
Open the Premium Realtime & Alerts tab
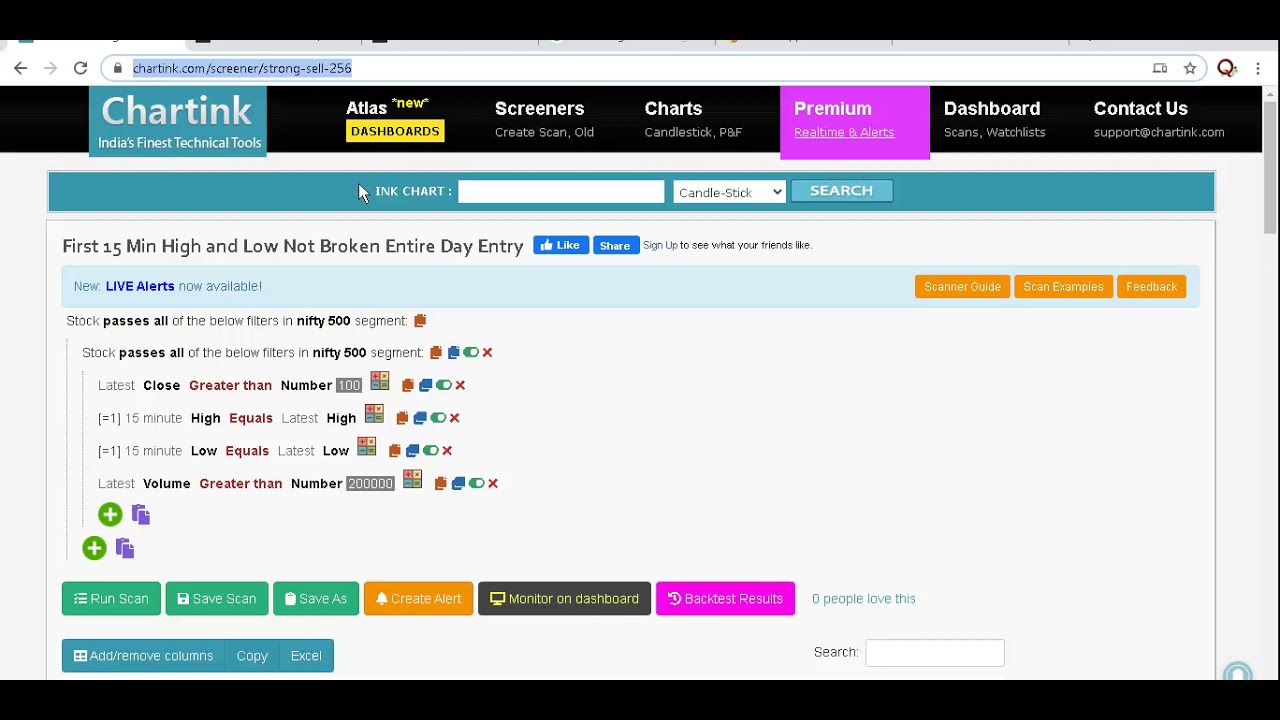pyautogui.click(x=854, y=122)
